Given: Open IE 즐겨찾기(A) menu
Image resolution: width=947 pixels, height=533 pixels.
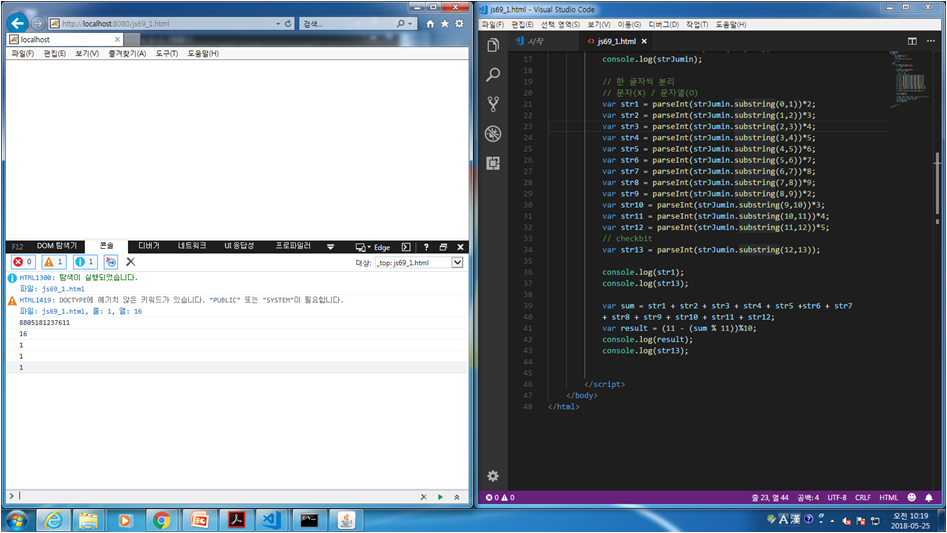Looking at the screenshot, I should pyautogui.click(x=127, y=54).
